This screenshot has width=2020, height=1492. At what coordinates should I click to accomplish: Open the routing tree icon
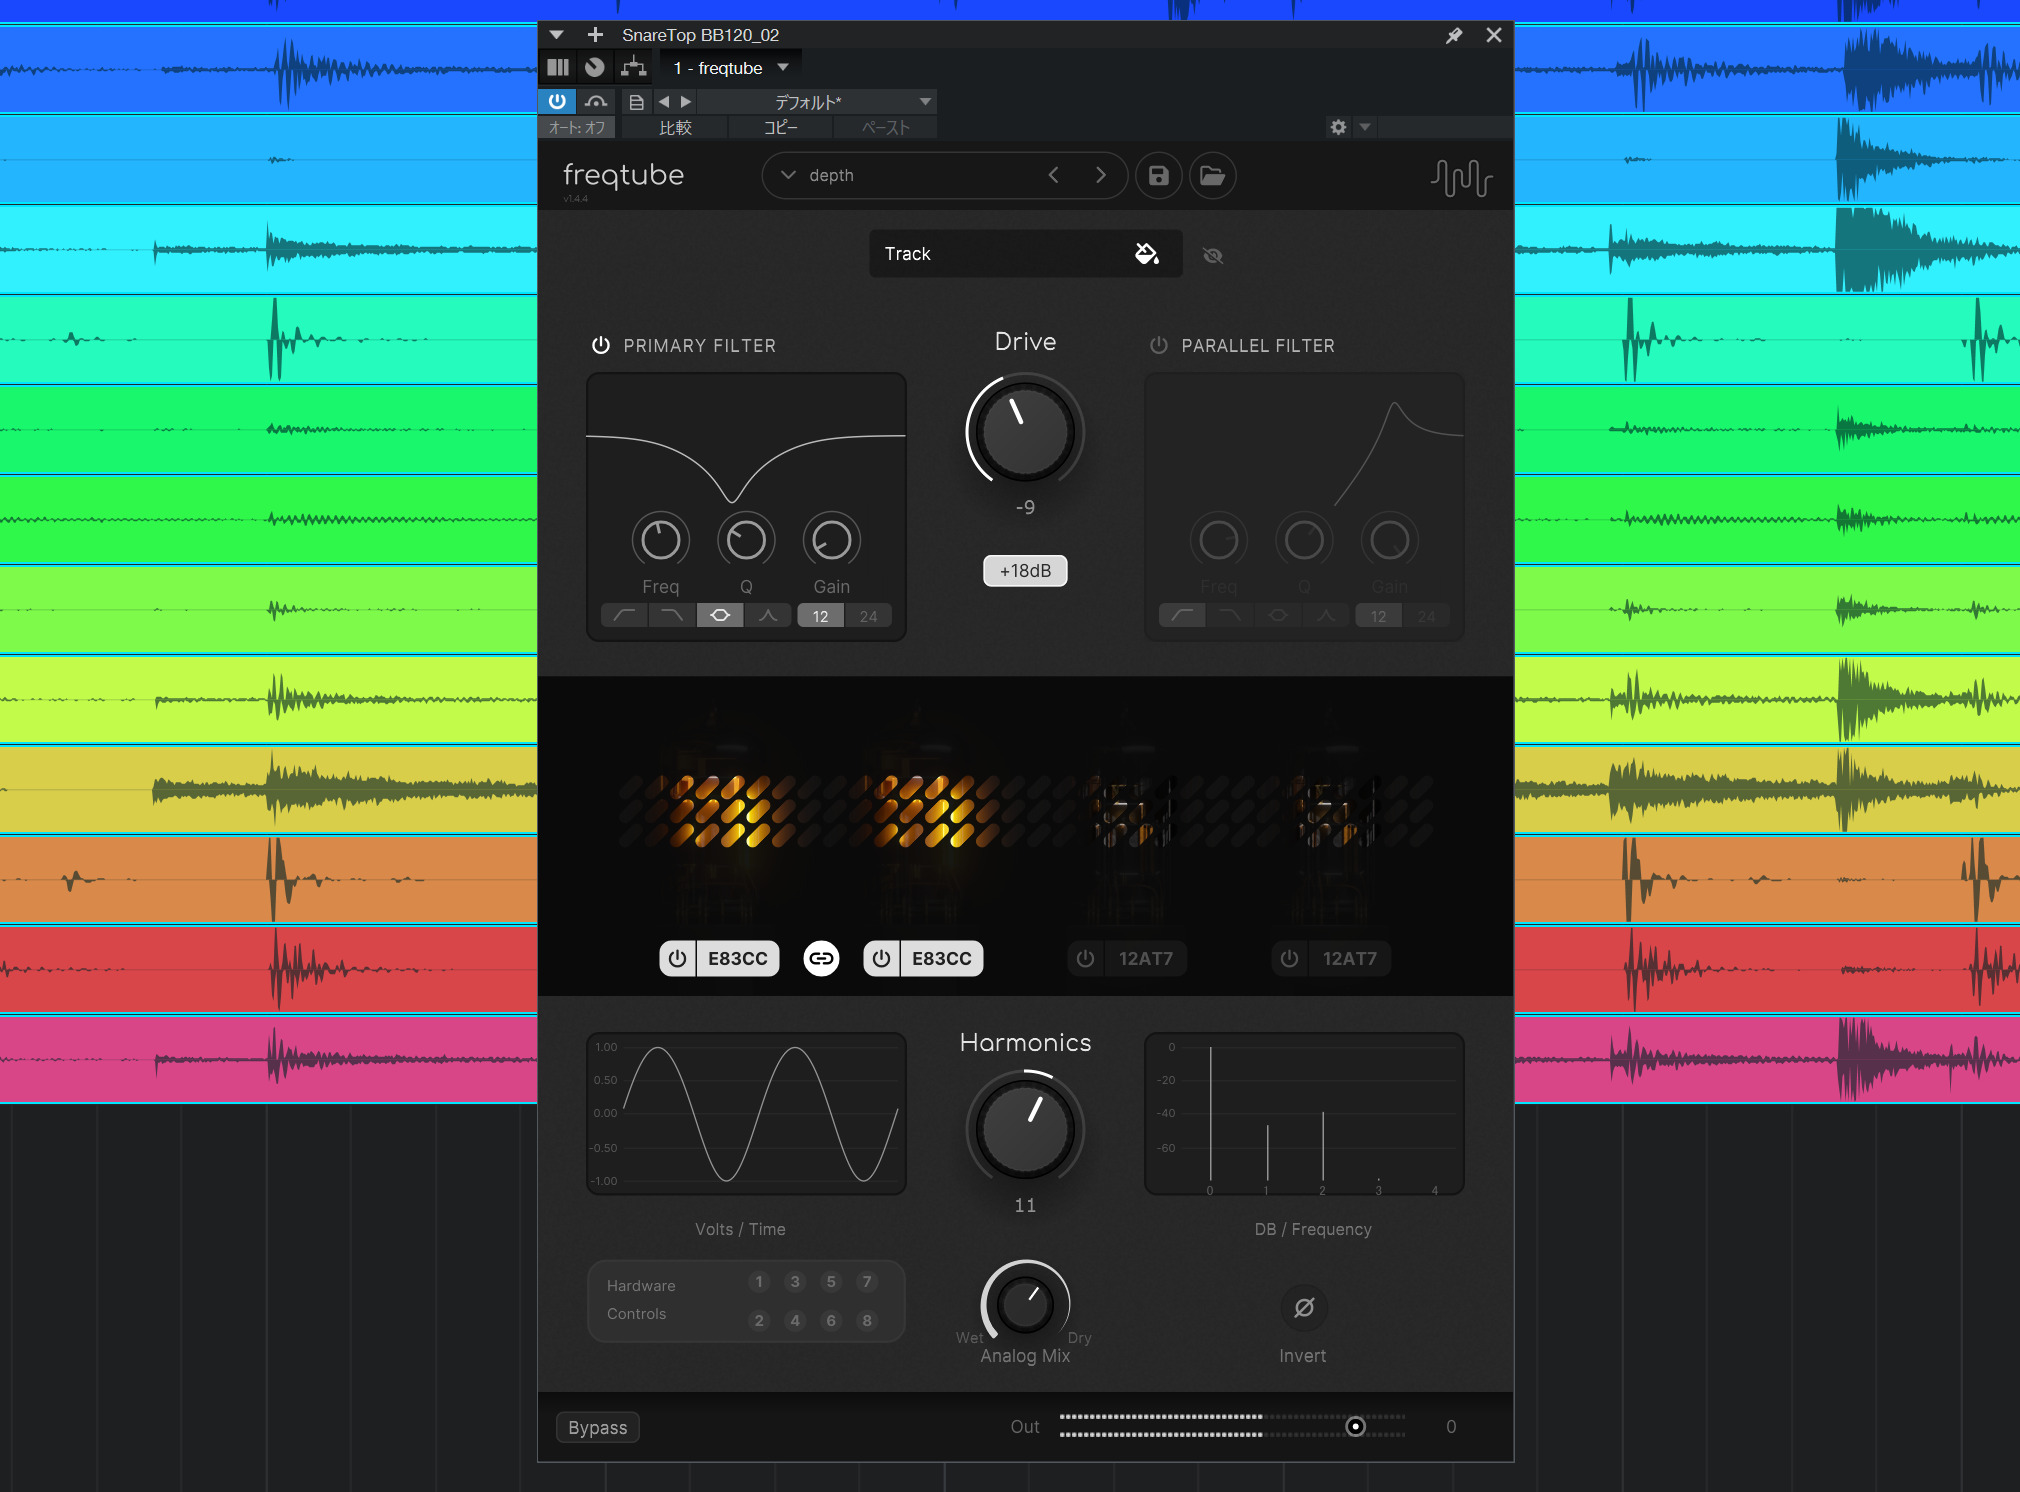coord(633,67)
